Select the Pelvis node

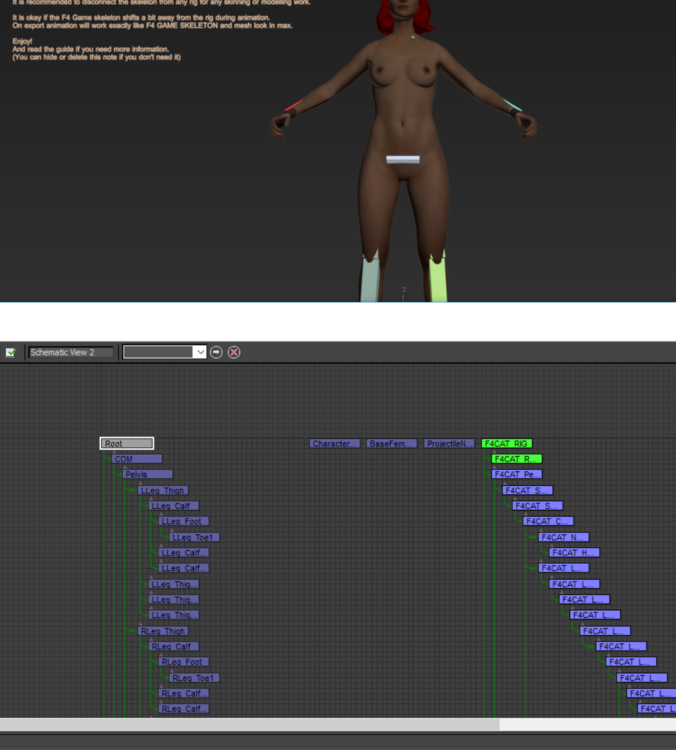click(x=147, y=474)
